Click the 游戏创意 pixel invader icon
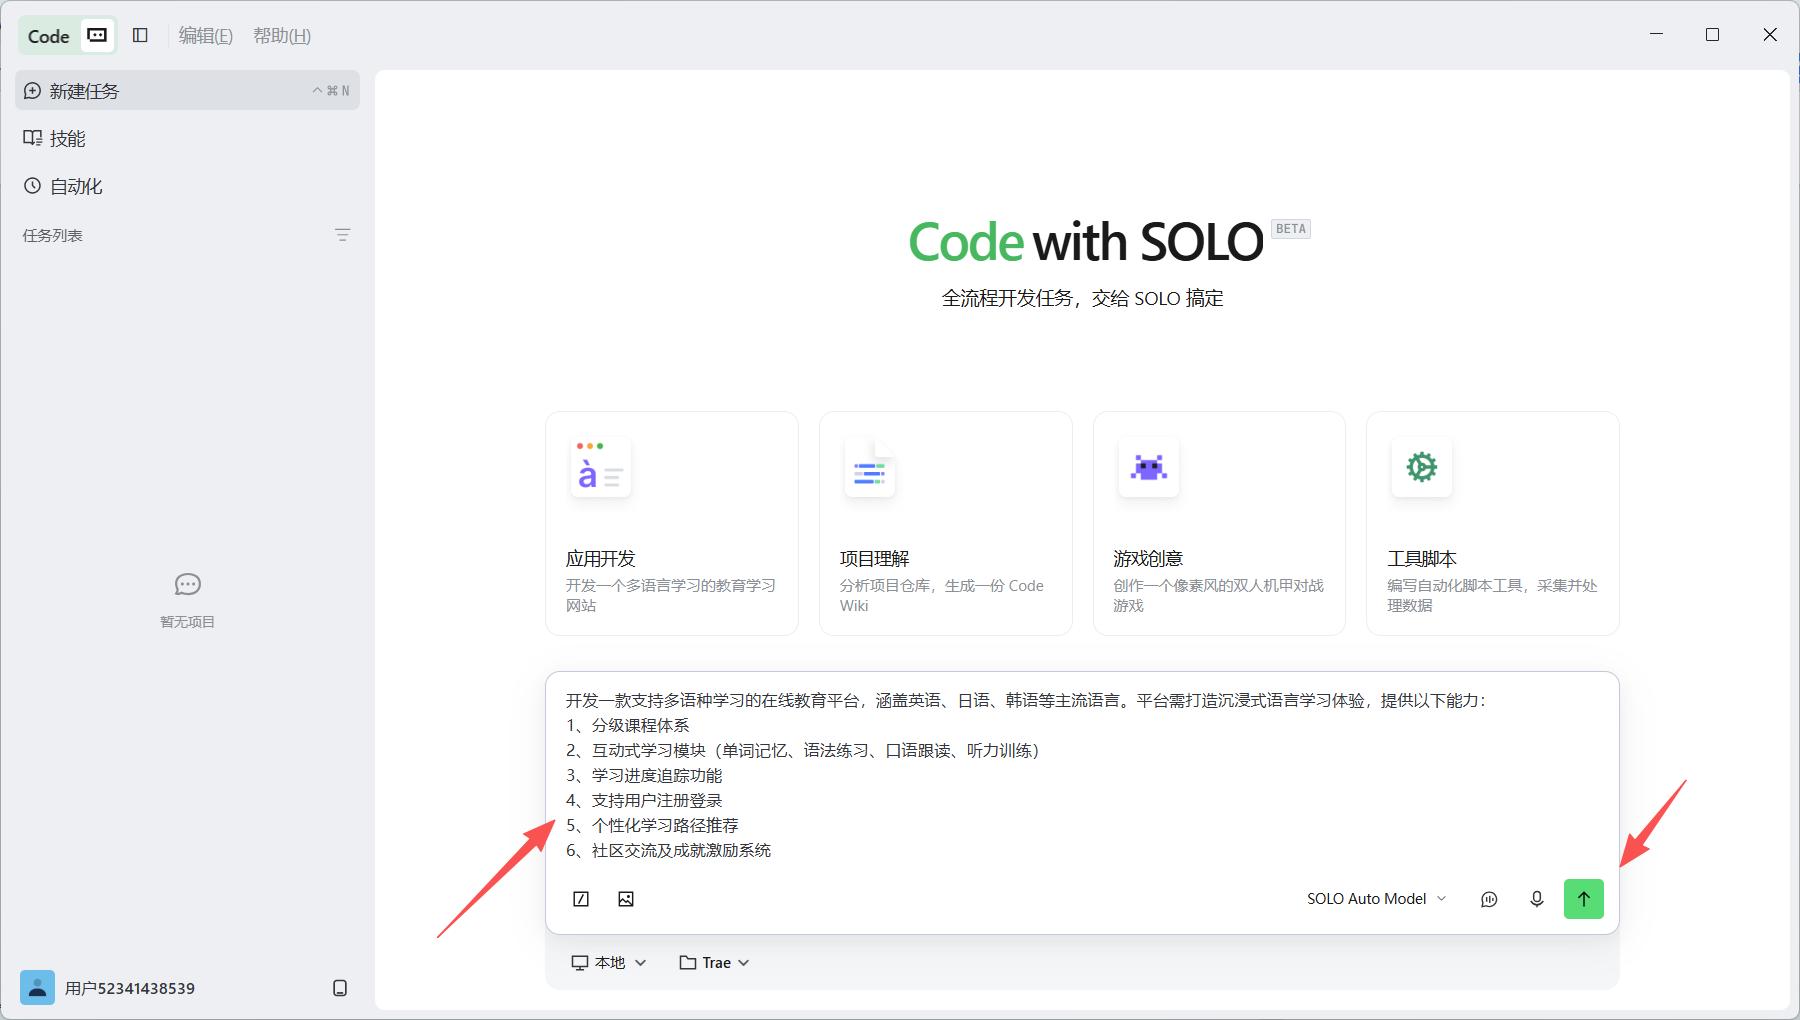This screenshot has width=1800, height=1020. coord(1148,467)
